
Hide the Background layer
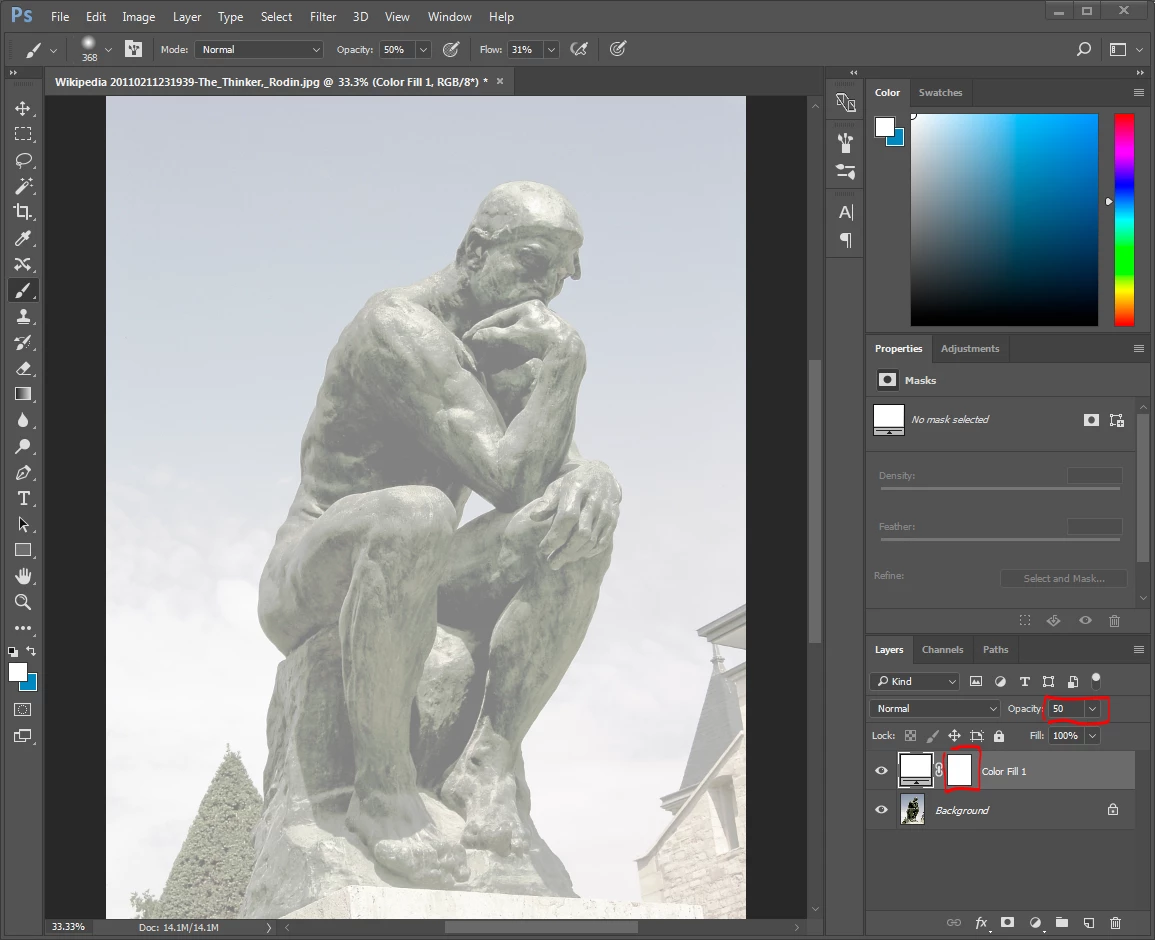click(x=881, y=810)
